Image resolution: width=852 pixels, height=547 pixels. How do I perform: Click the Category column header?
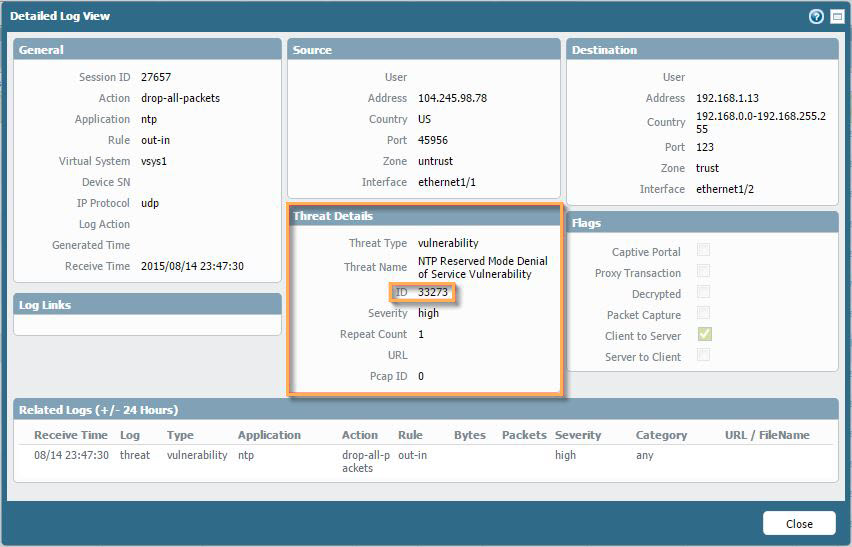pos(661,435)
